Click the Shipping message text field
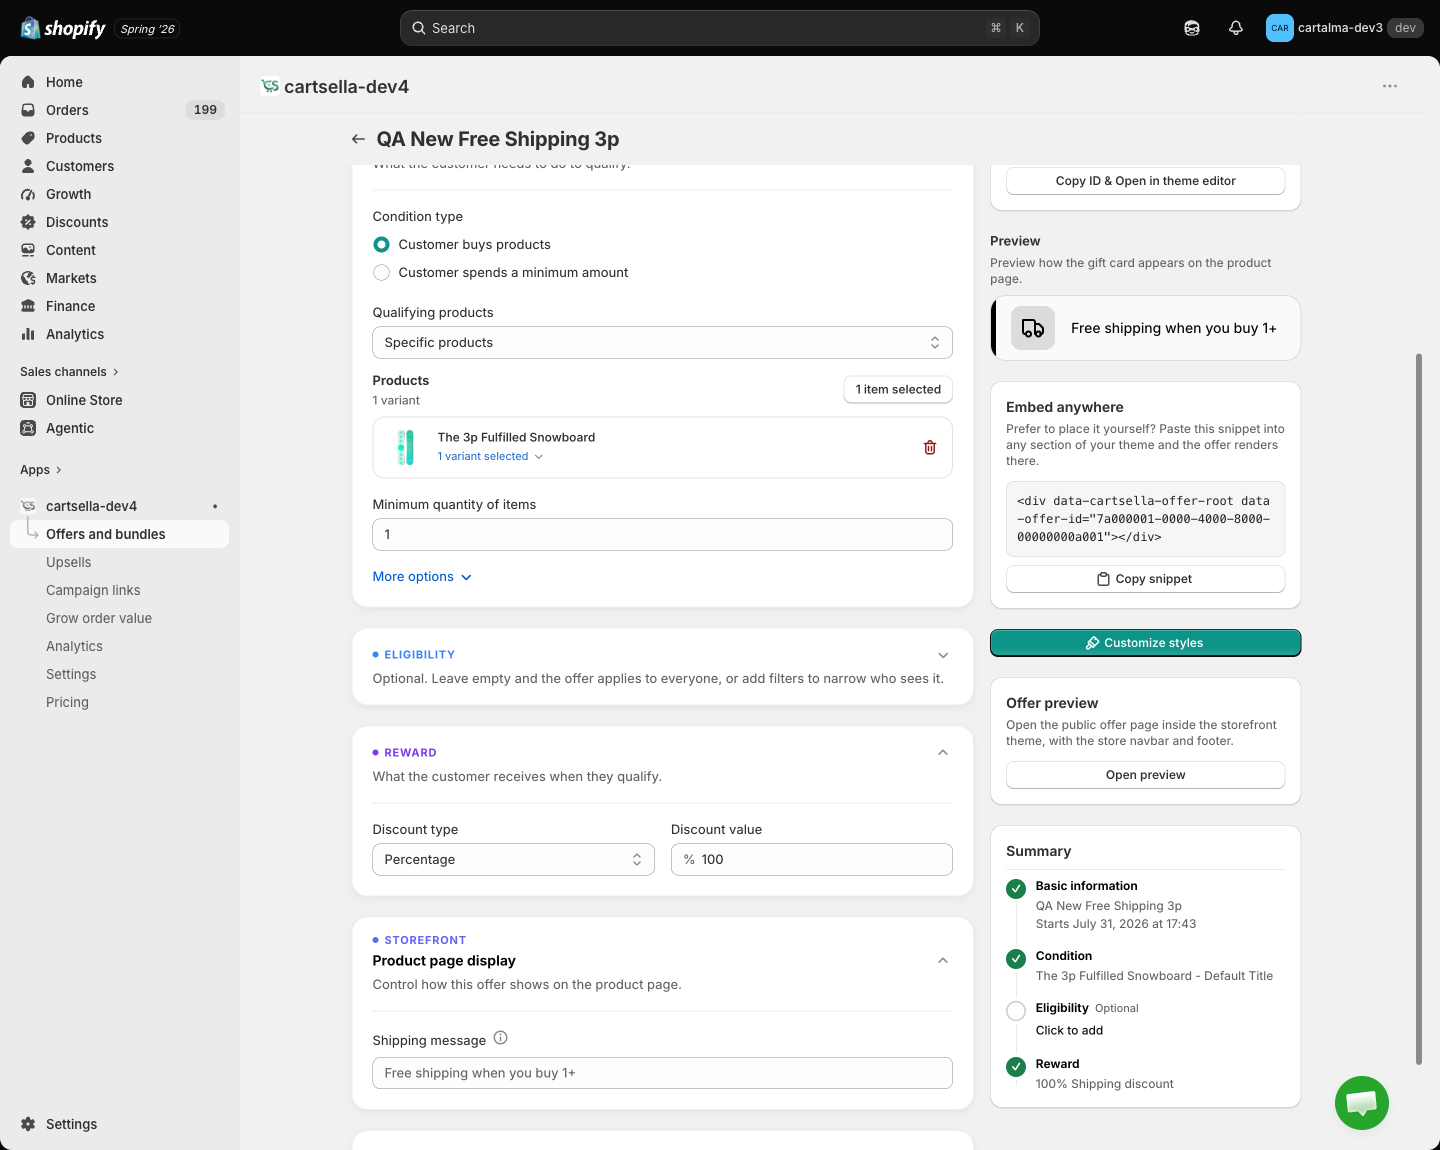This screenshot has height=1150, width=1440. (x=662, y=1073)
